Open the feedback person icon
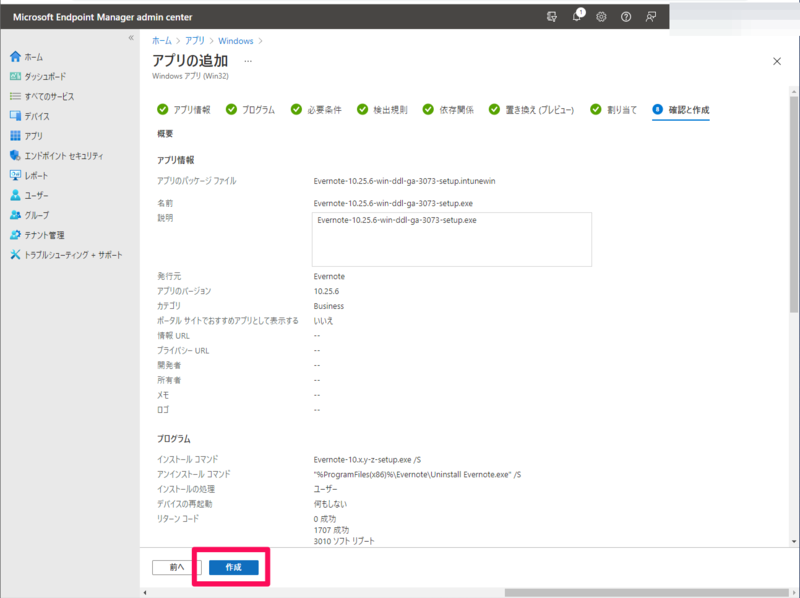Screen dimensions: 800x598 tap(651, 17)
